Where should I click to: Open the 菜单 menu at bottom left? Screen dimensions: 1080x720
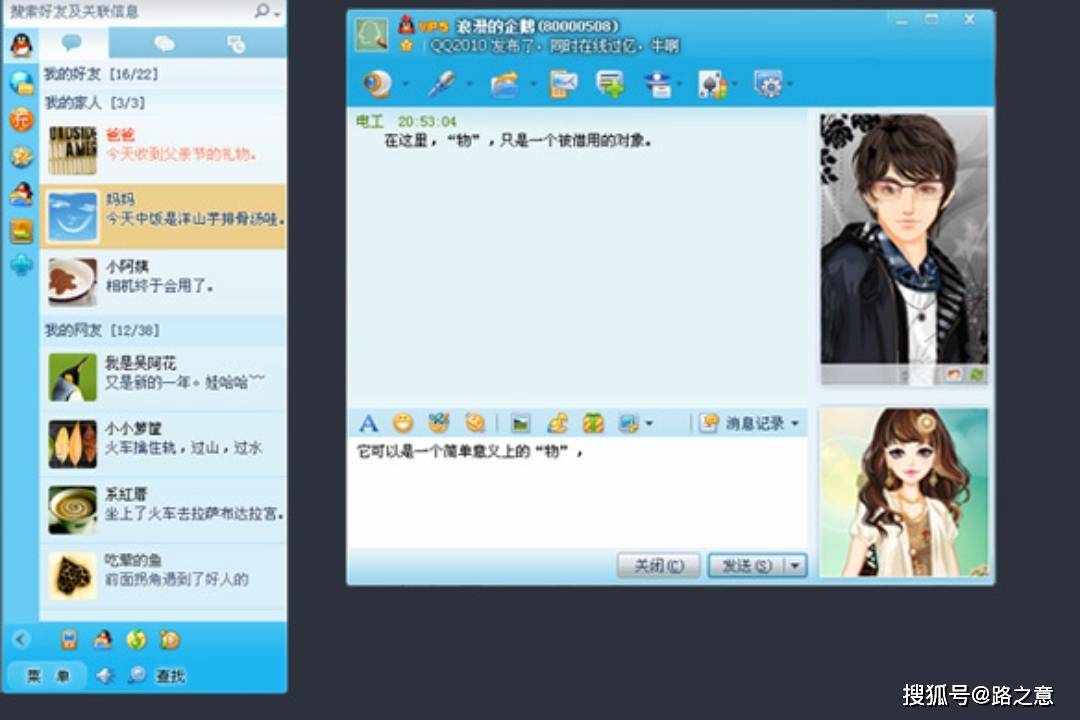point(45,675)
